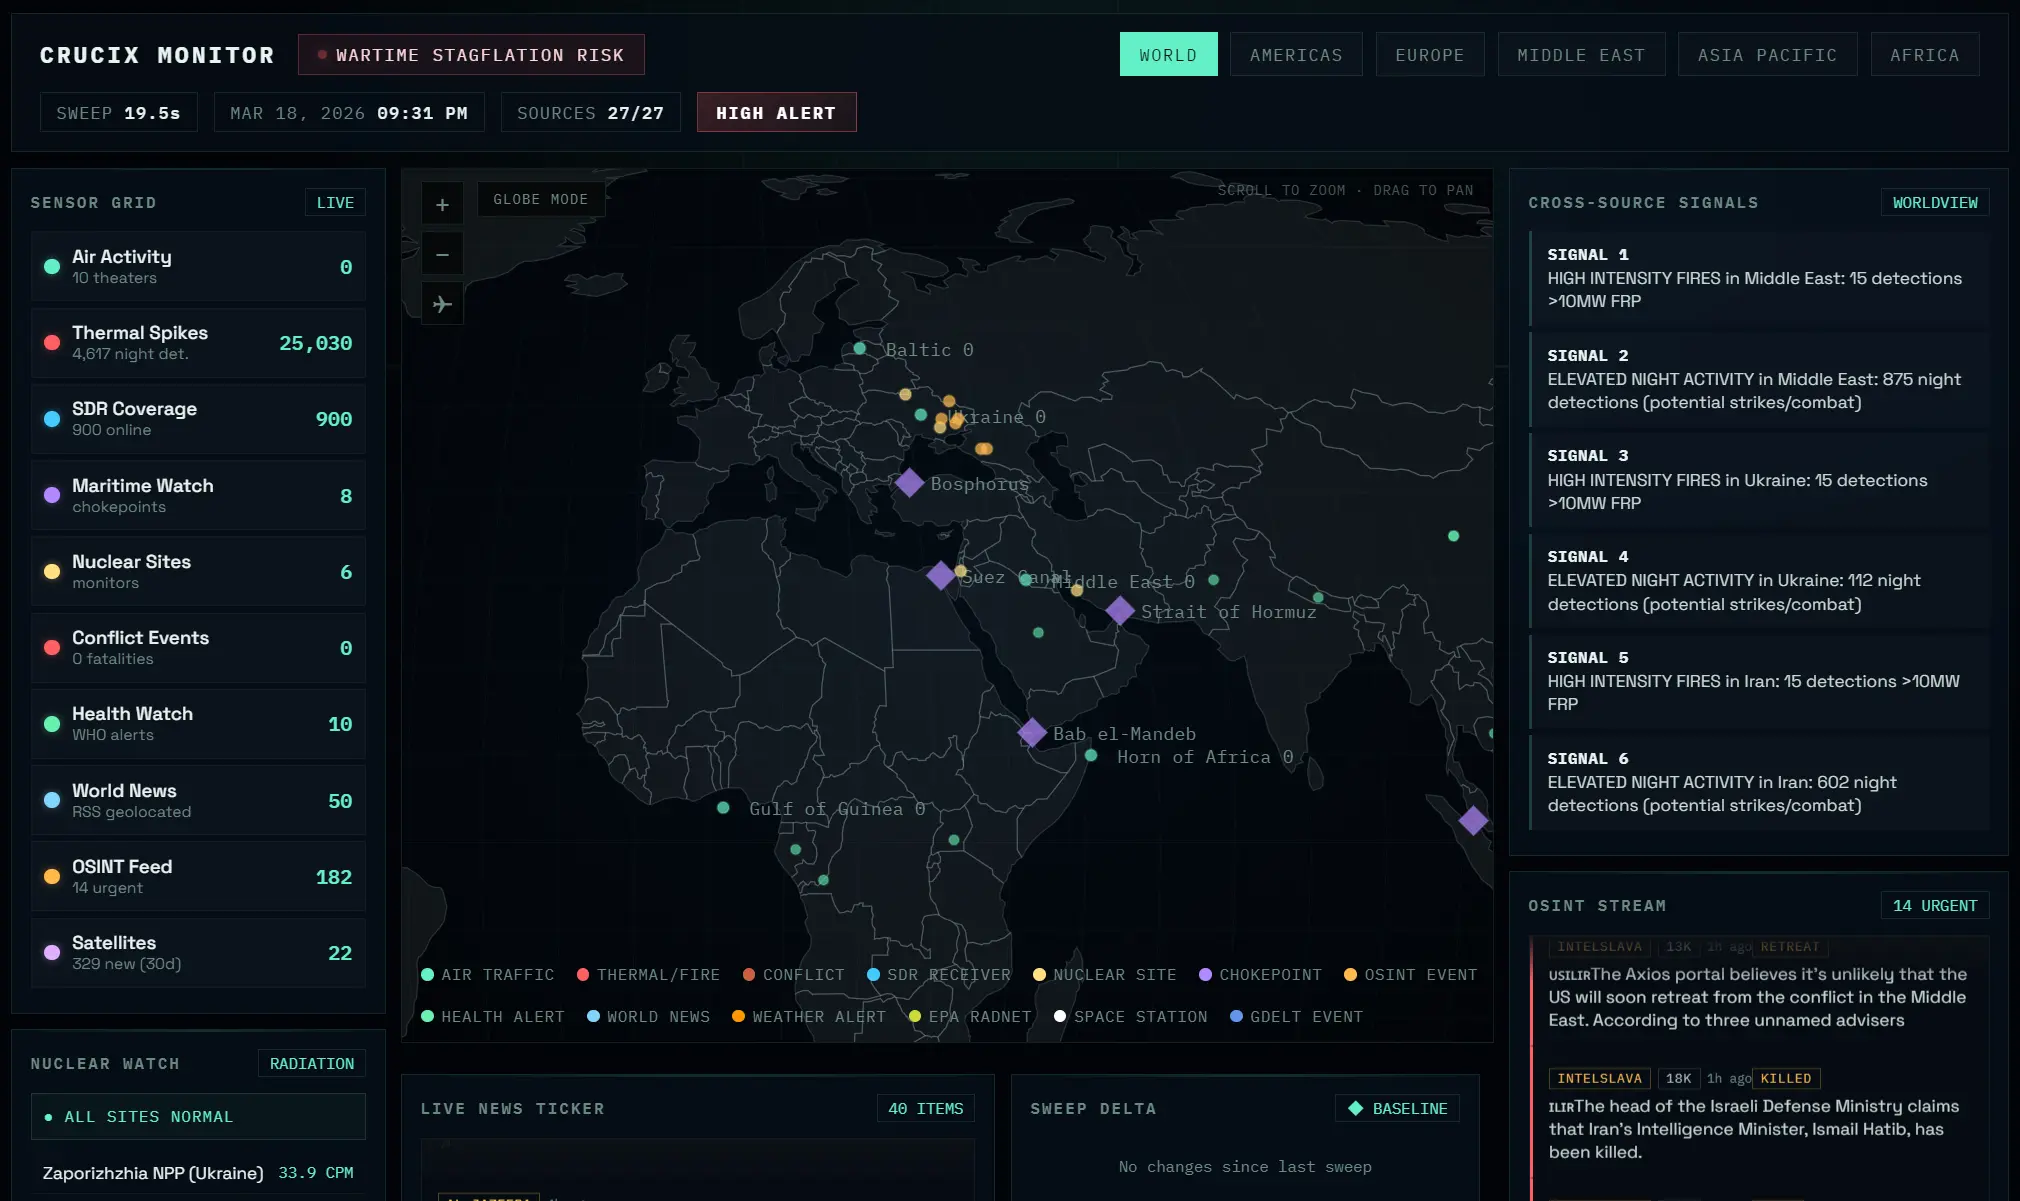
Task: Switch to the ASIA PACIFIC tab
Action: click(1767, 54)
